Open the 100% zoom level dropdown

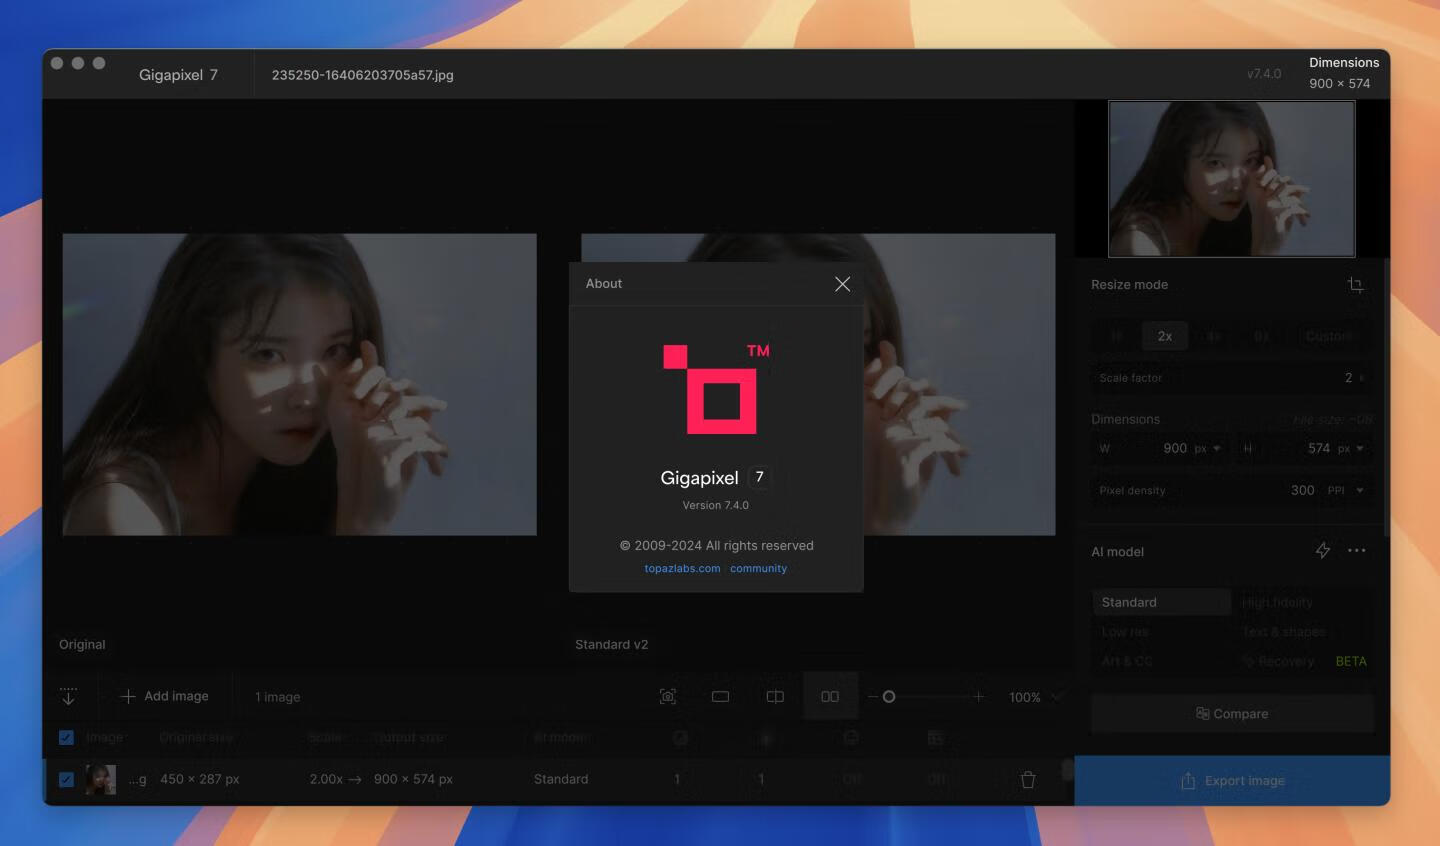click(1035, 697)
